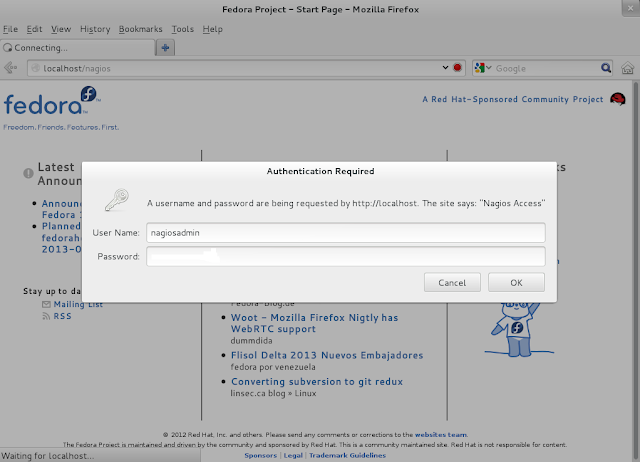This screenshot has width=640, height=462.
Task: Click 'linsec.ca blog » Linux' text
Action: pos(273,393)
